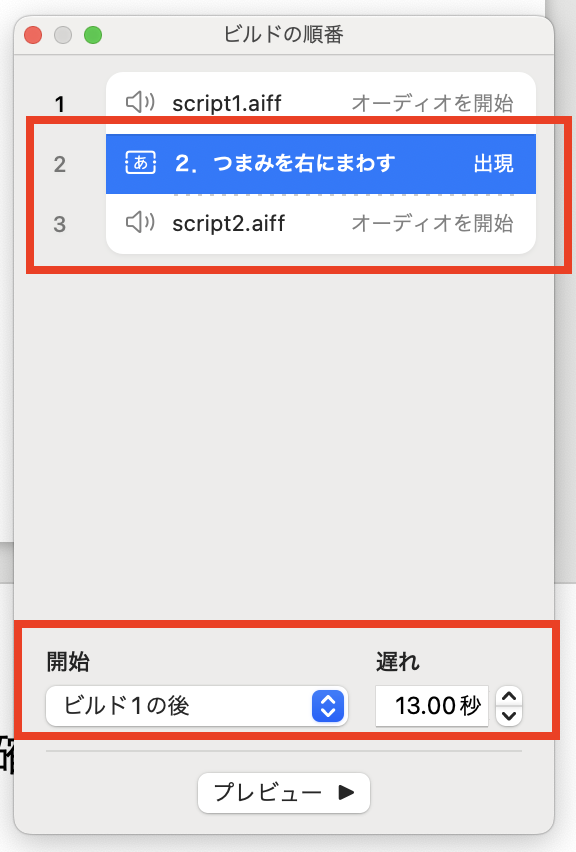Click the ビルドの順番 title bar
The height and width of the screenshot is (852, 576).
(283, 35)
